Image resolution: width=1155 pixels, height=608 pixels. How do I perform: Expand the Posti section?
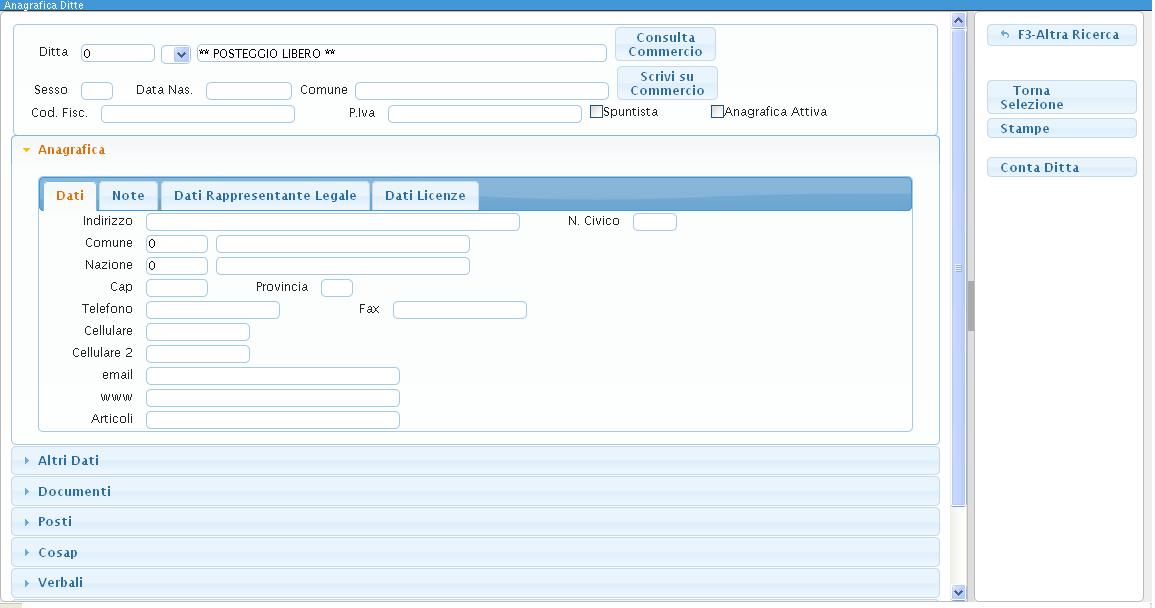pyautogui.click(x=55, y=522)
